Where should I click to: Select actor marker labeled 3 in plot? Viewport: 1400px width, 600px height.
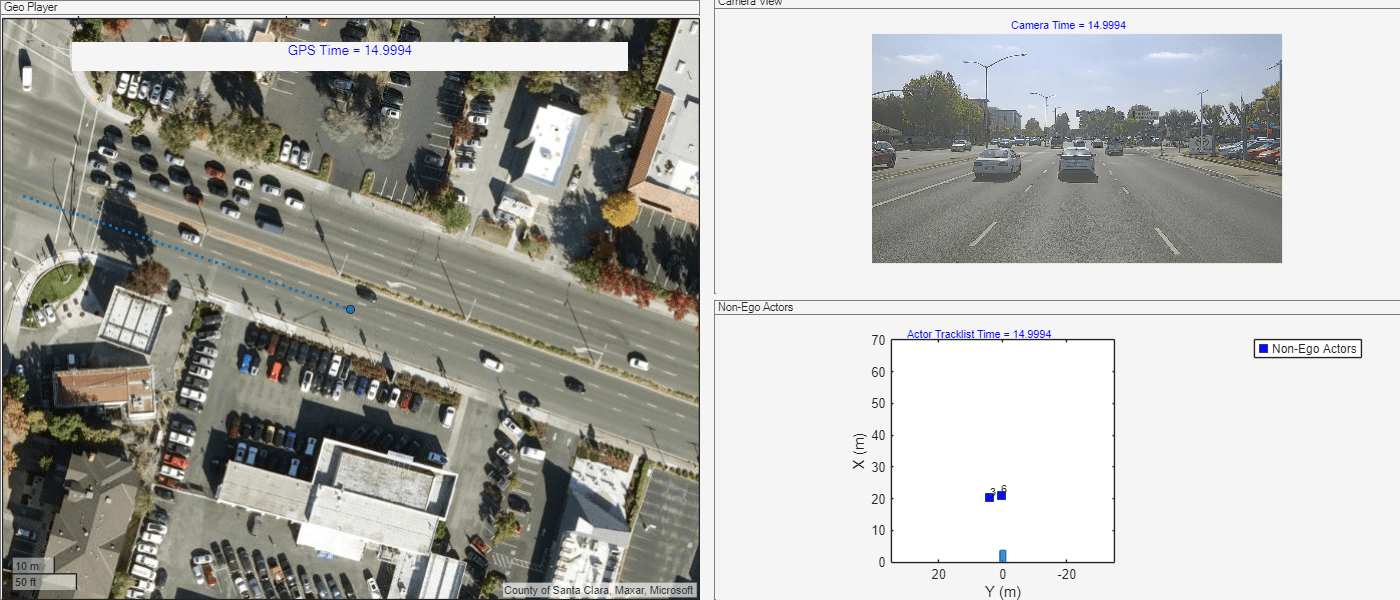(989, 497)
